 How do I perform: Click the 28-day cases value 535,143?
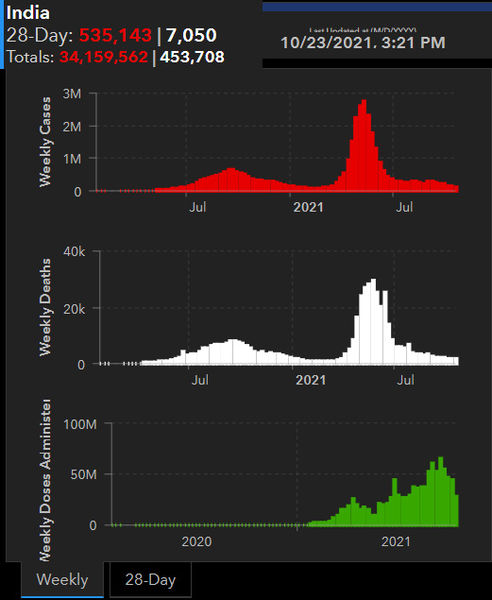pos(116,35)
